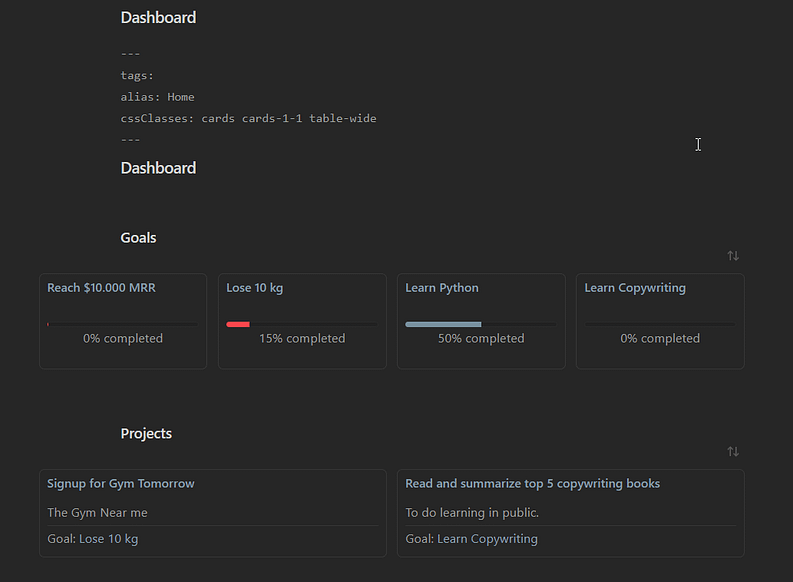Open the Reach $10.000 MRR goal
The height and width of the screenshot is (582, 793).
click(101, 288)
